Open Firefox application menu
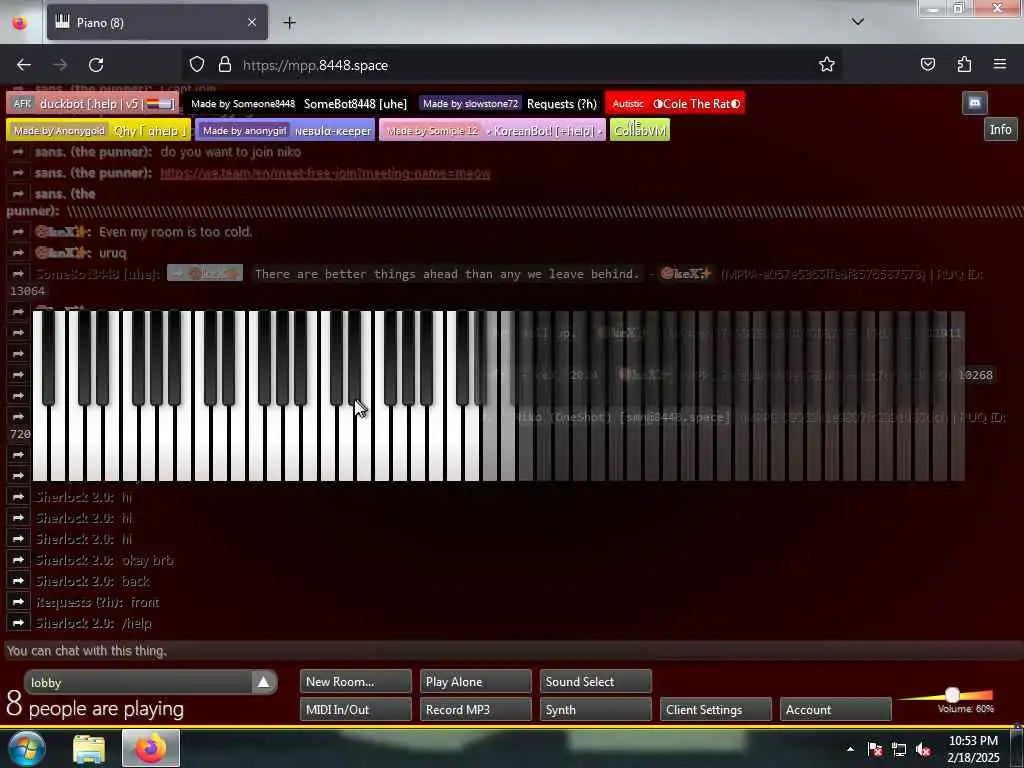The height and width of the screenshot is (768, 1024). (1000, 65)
